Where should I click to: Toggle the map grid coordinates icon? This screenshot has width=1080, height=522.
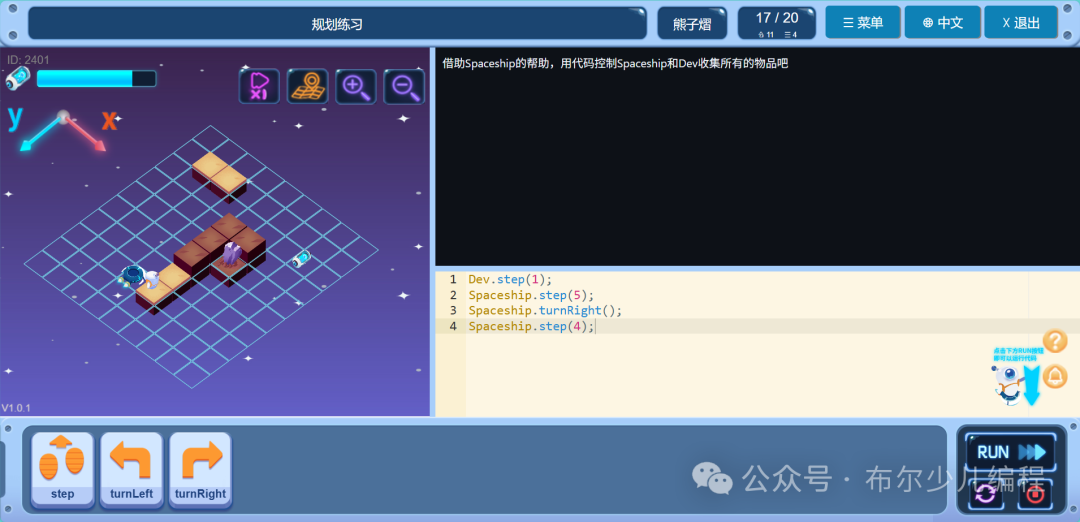click(307, 86)
